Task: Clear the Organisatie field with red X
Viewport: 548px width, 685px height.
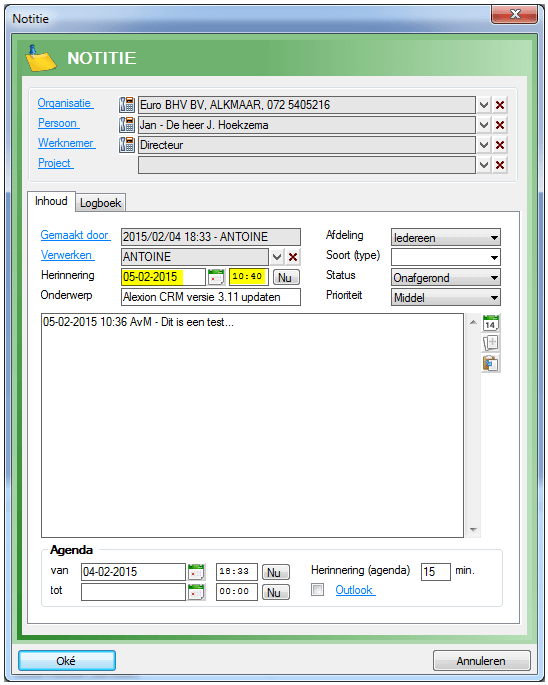Action: point(500,105)
